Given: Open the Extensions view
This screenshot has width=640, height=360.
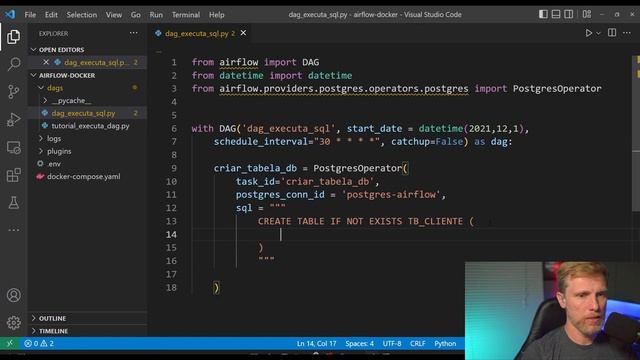Looking at the screenshot, I should 13,175.
